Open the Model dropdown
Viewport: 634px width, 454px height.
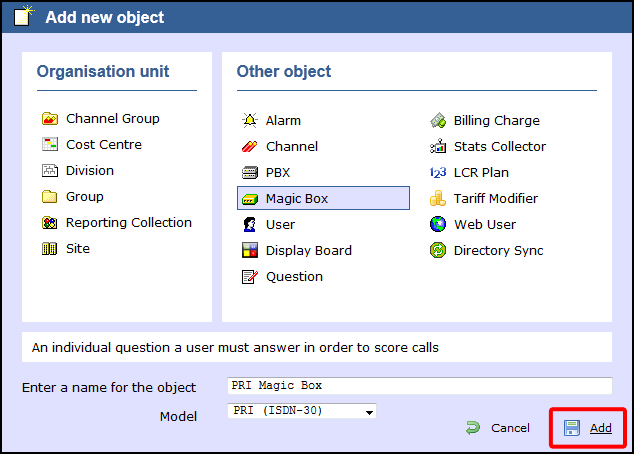tap(302, 411)
